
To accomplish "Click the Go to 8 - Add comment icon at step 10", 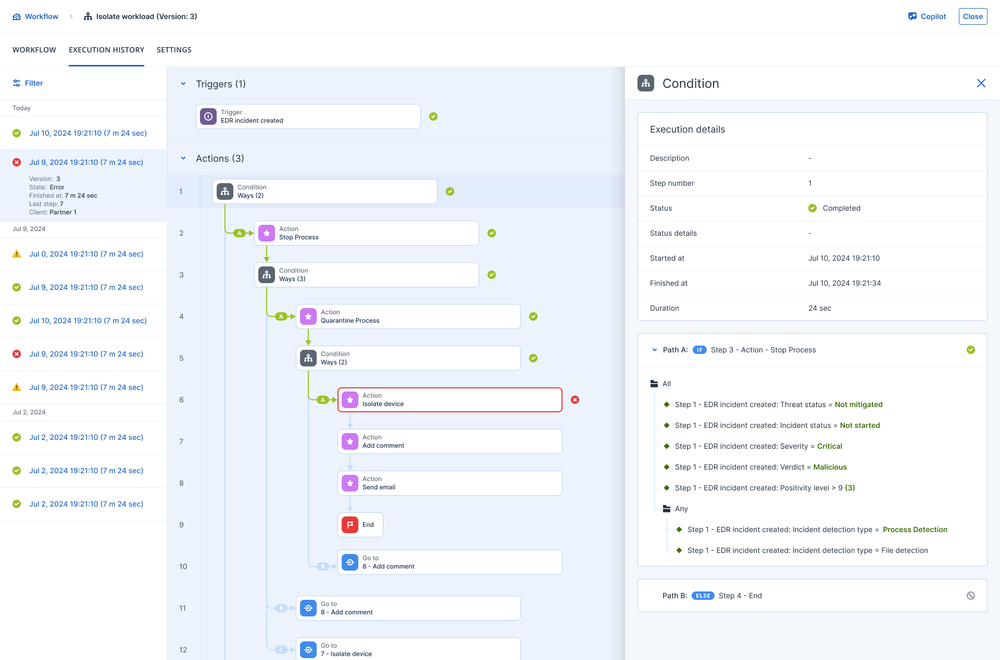I will coord(350,562).
